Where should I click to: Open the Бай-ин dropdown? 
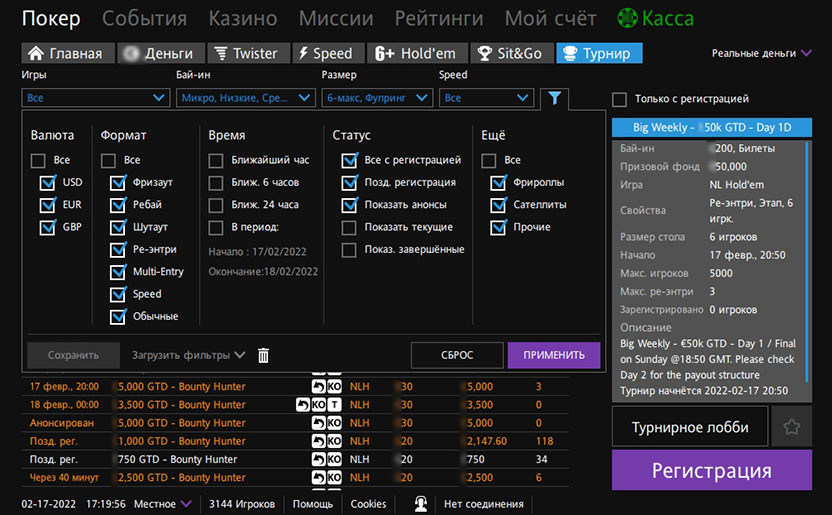point(246,98)
